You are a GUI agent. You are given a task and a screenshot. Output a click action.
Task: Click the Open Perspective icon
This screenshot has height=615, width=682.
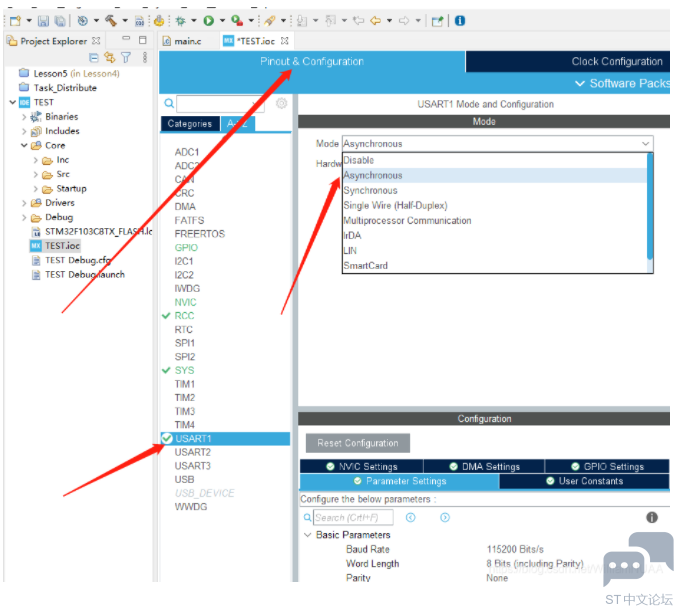coord(437,20)
